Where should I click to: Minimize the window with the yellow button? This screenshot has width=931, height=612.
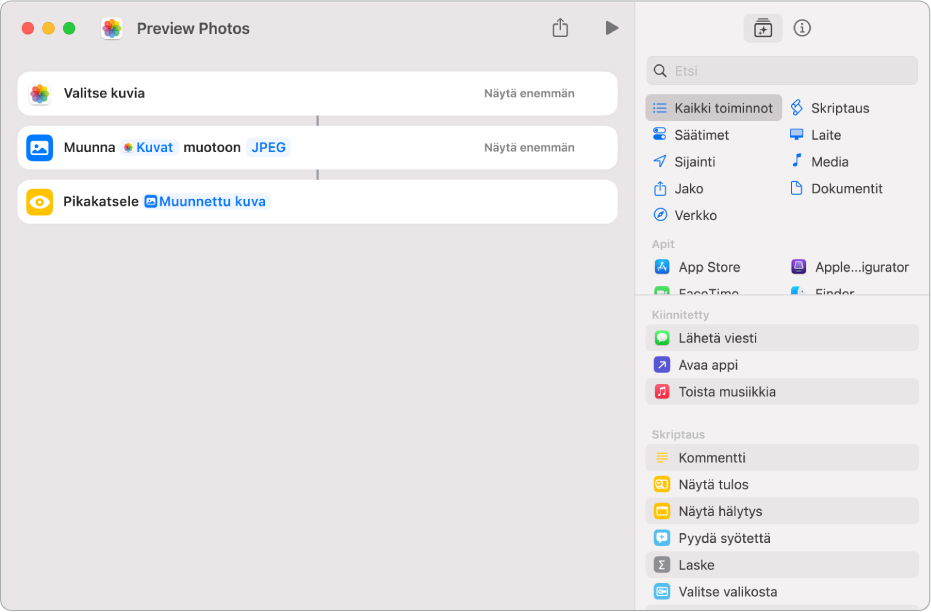[49, 28]
